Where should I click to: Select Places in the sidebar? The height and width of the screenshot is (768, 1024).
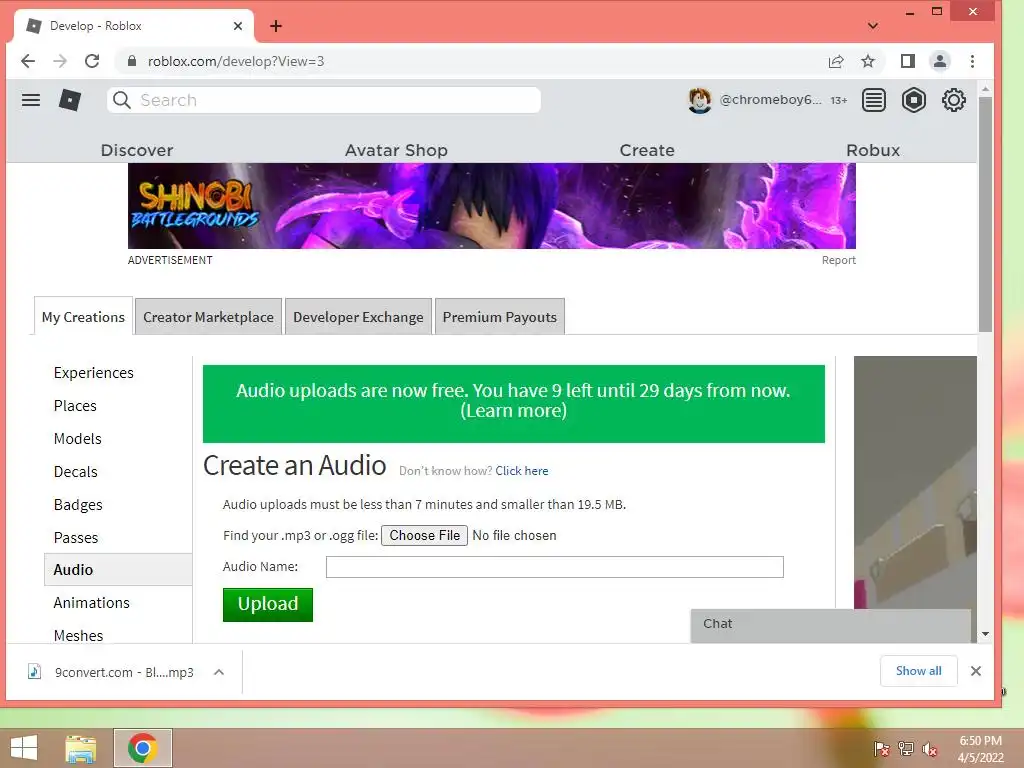[75, 406]
